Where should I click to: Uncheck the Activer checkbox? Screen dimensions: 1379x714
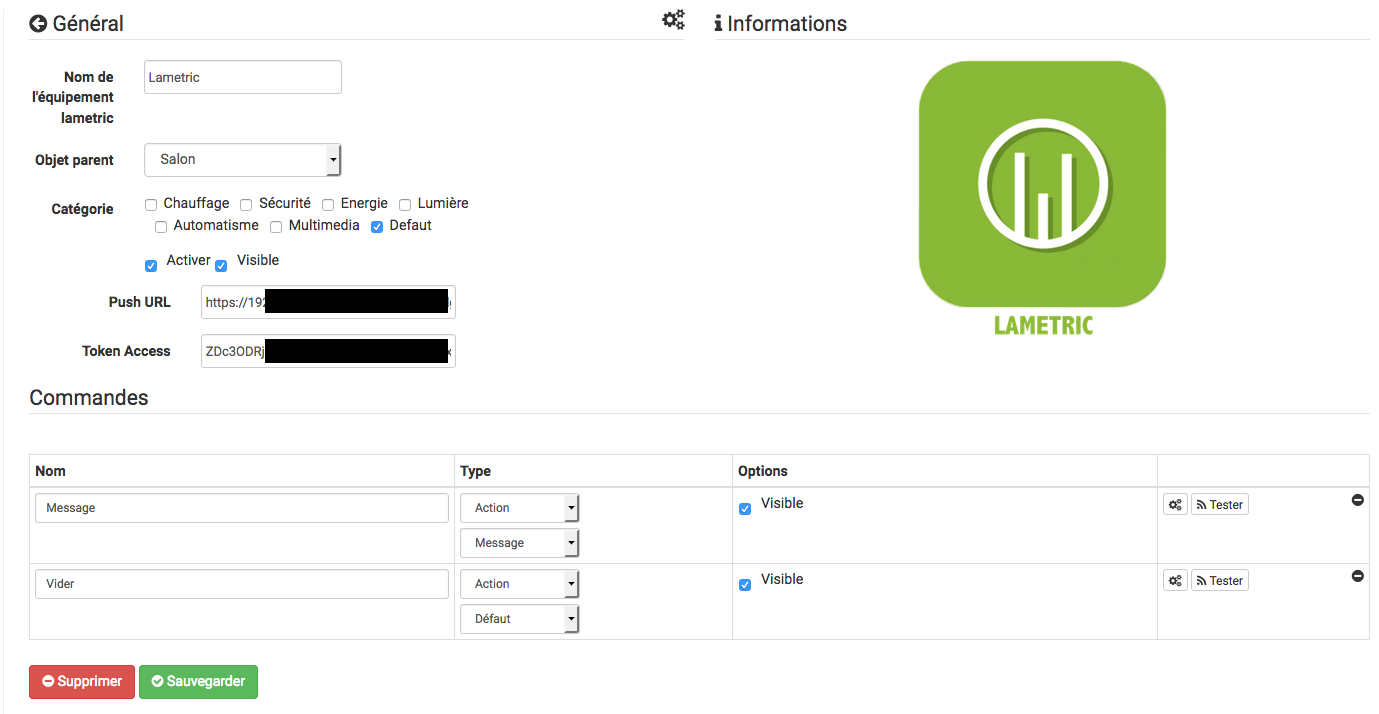151,266
